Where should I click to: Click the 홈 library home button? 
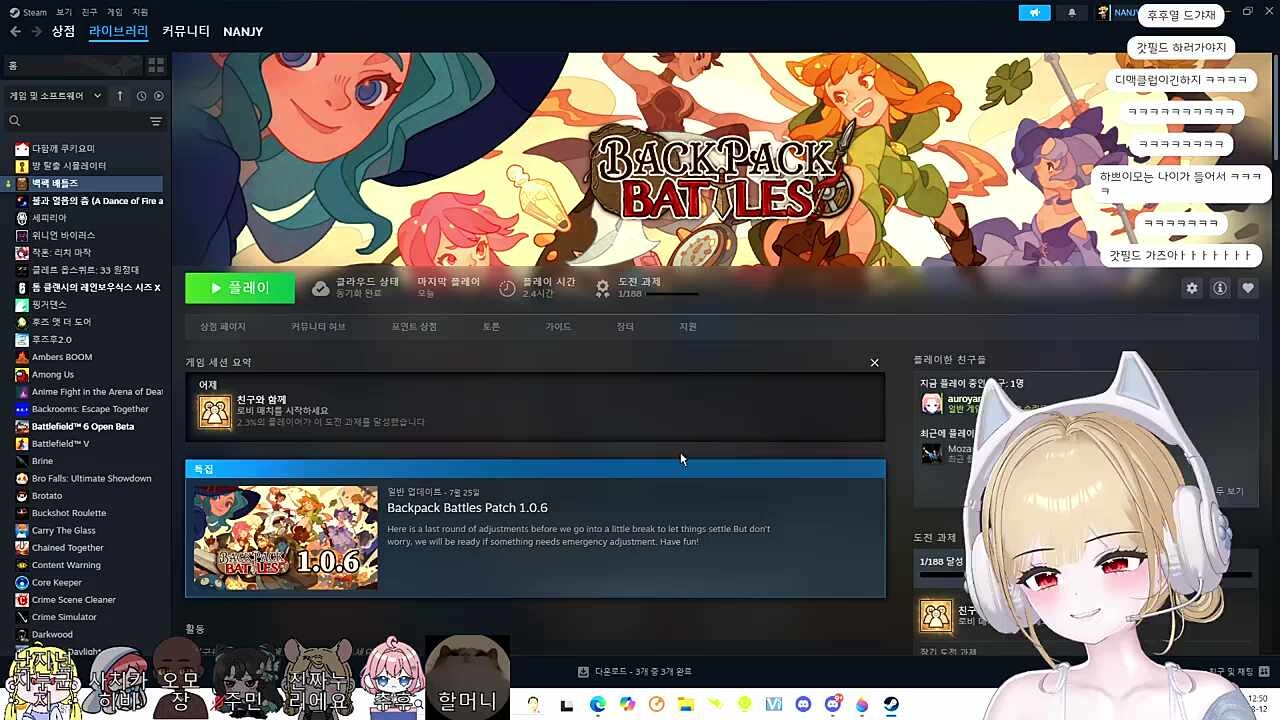click(x=72, y=65)
